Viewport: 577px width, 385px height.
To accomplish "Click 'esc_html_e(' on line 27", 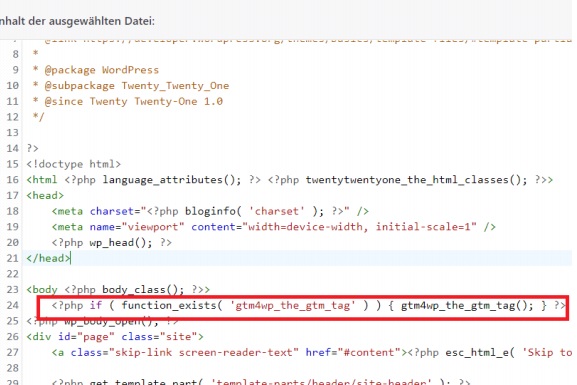I will (480, 352).
